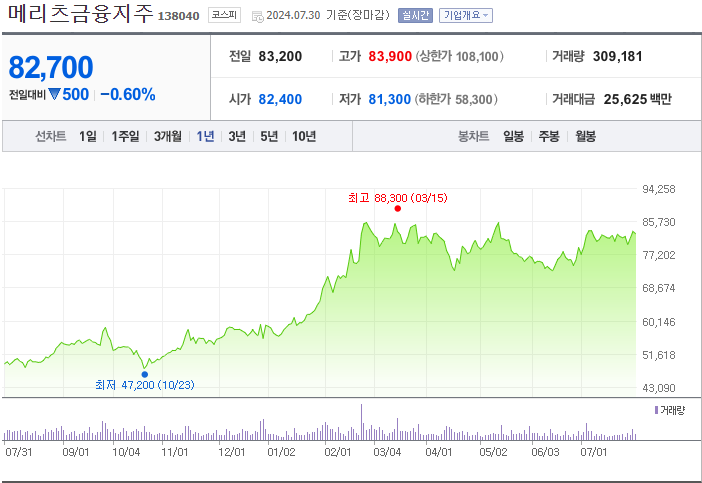Screen dimensions: 702x483
Task: Click the 11/01 x-axis date label
Action: coord(175,452)
